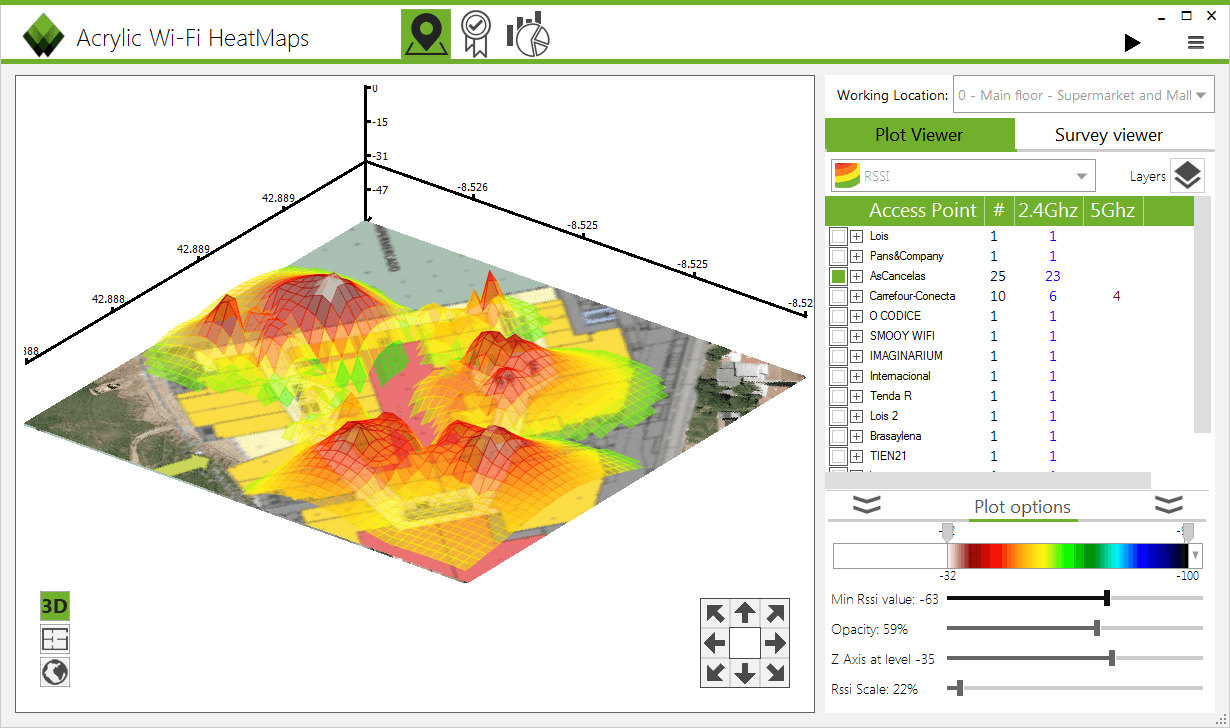Open the Working Location dropdown
The image size is (1230, 728).
tap(1084, 95)
